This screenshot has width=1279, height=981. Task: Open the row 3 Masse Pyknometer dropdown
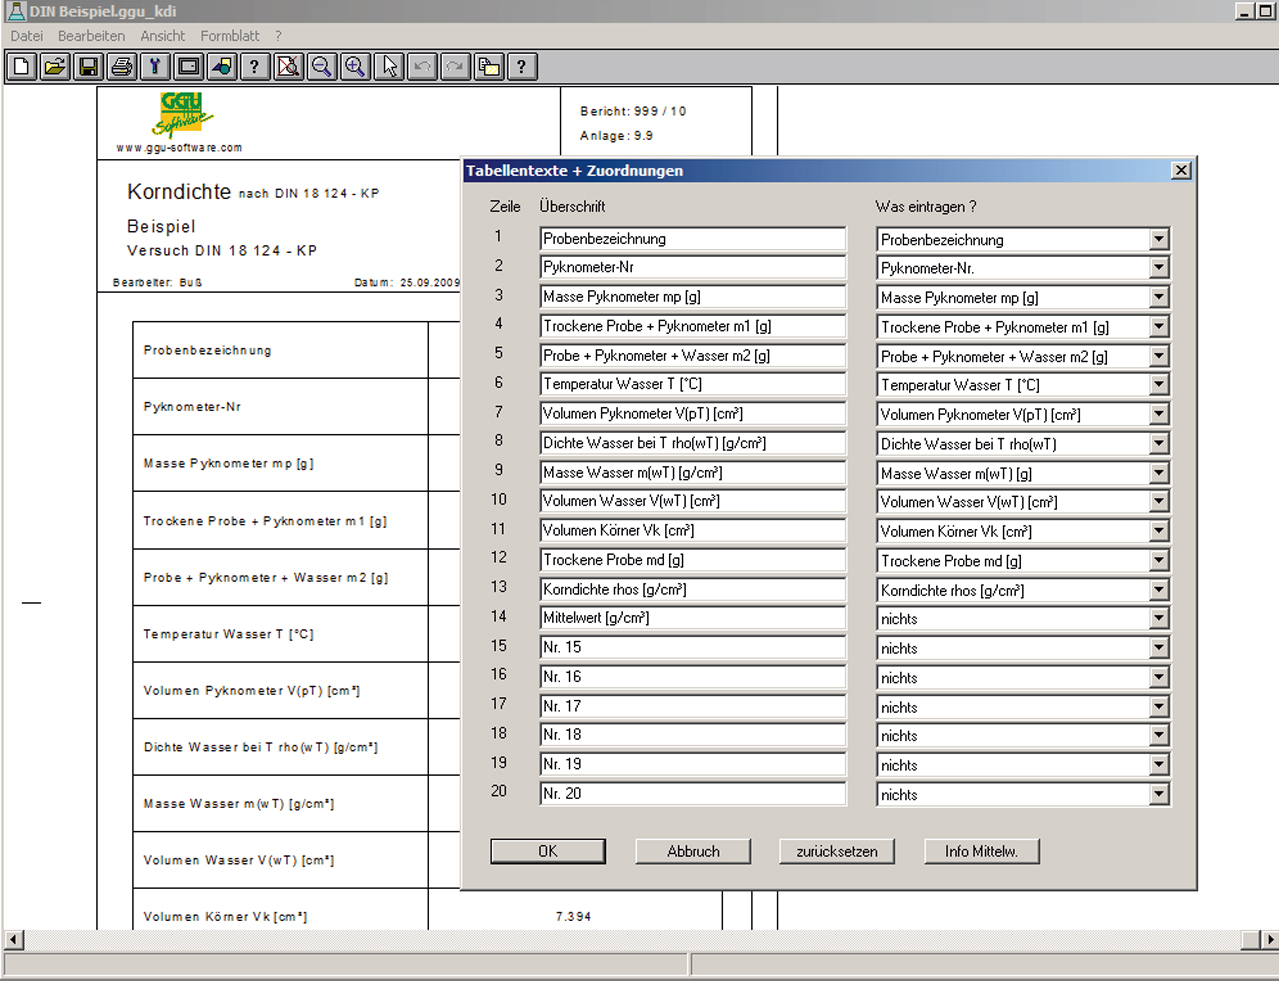pyautogui.click(x=1159, y=298)
